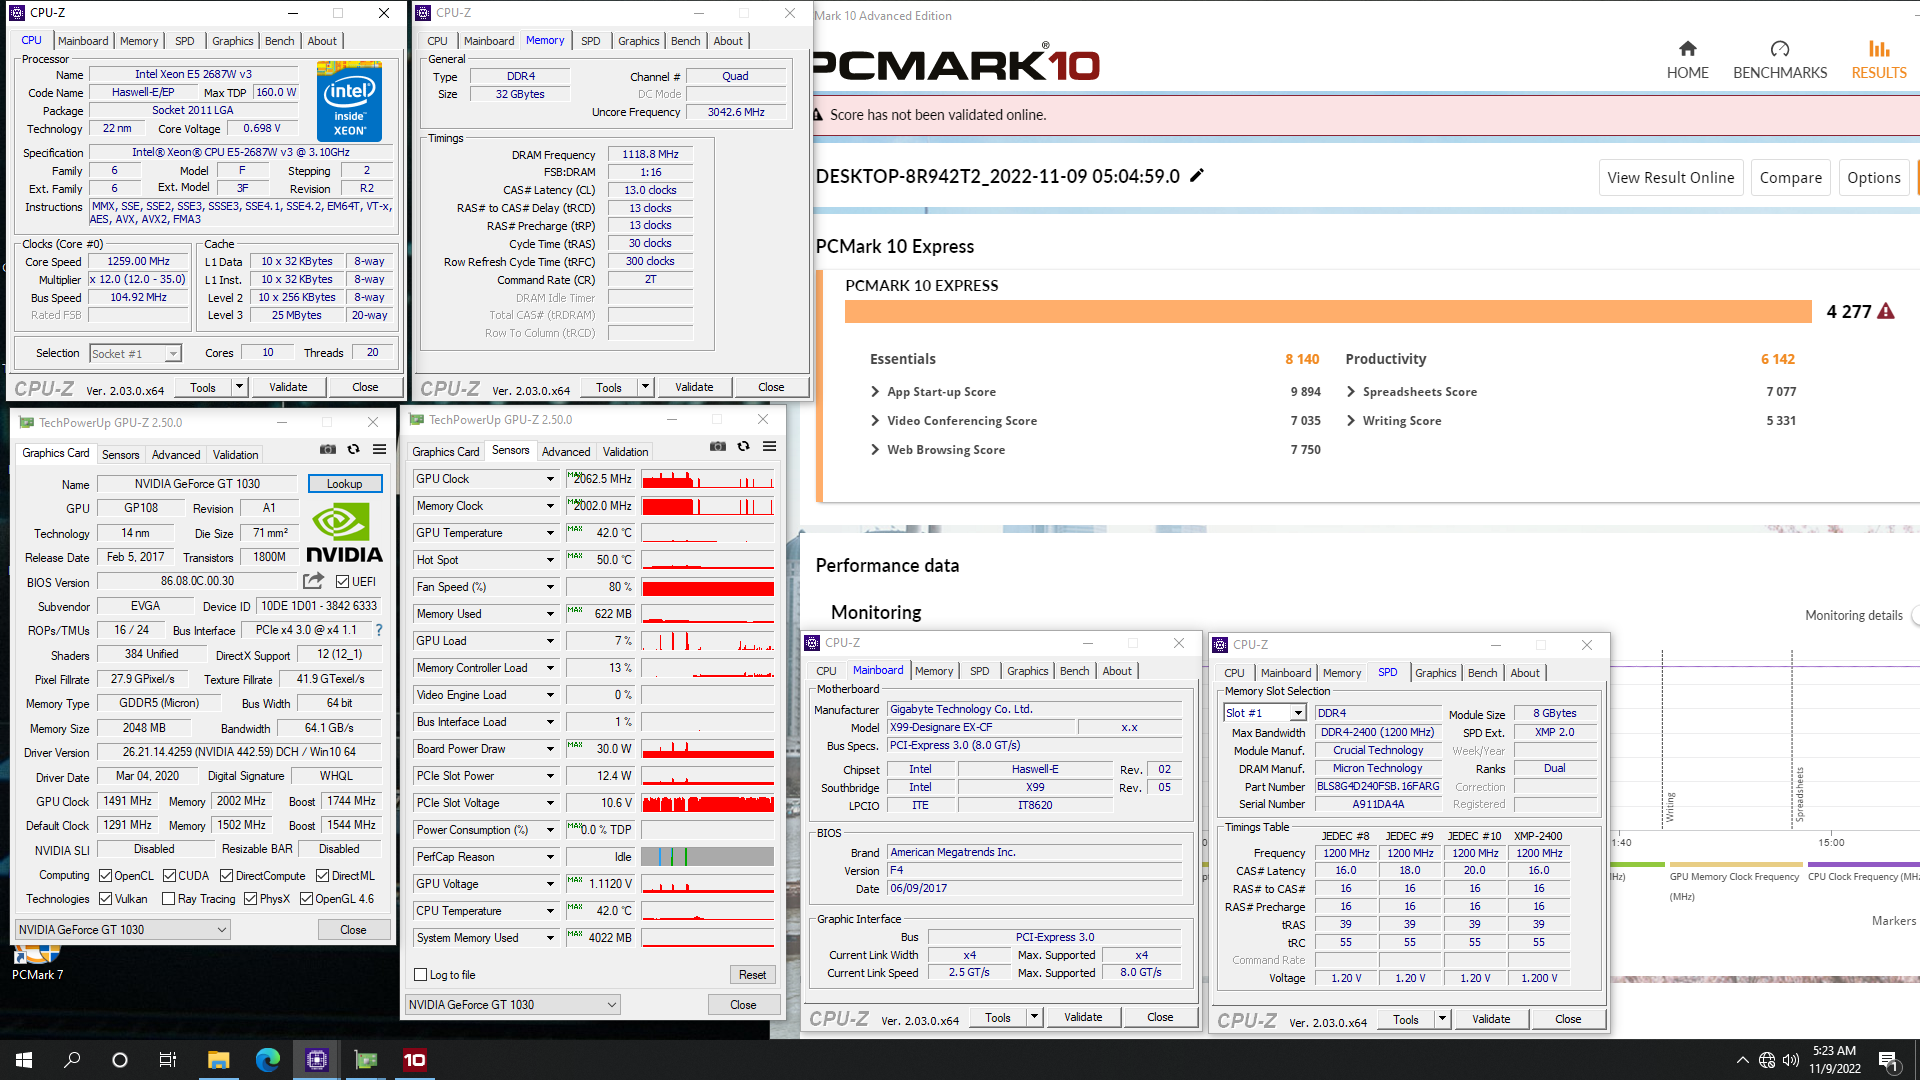Open hamburger menu in GPU-Z Sensors window

769,446
